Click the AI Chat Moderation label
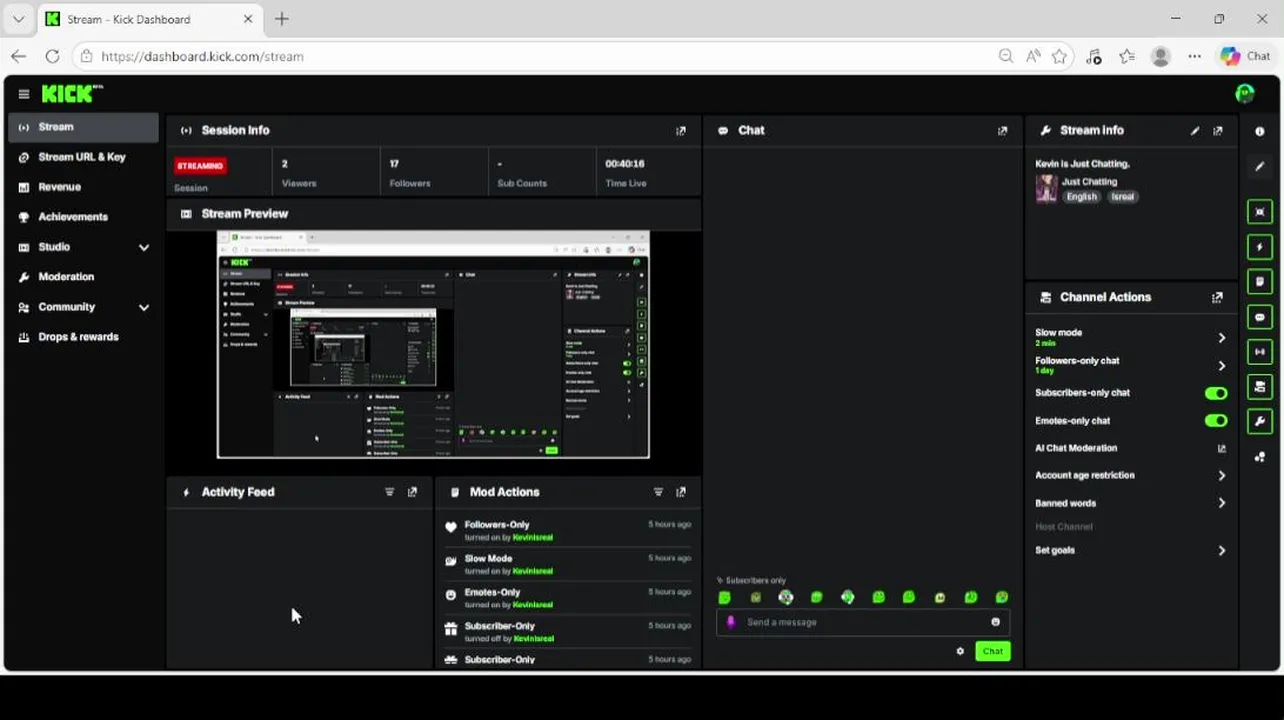Viewport: 1284px width, 720px height. click(1076, 448)
